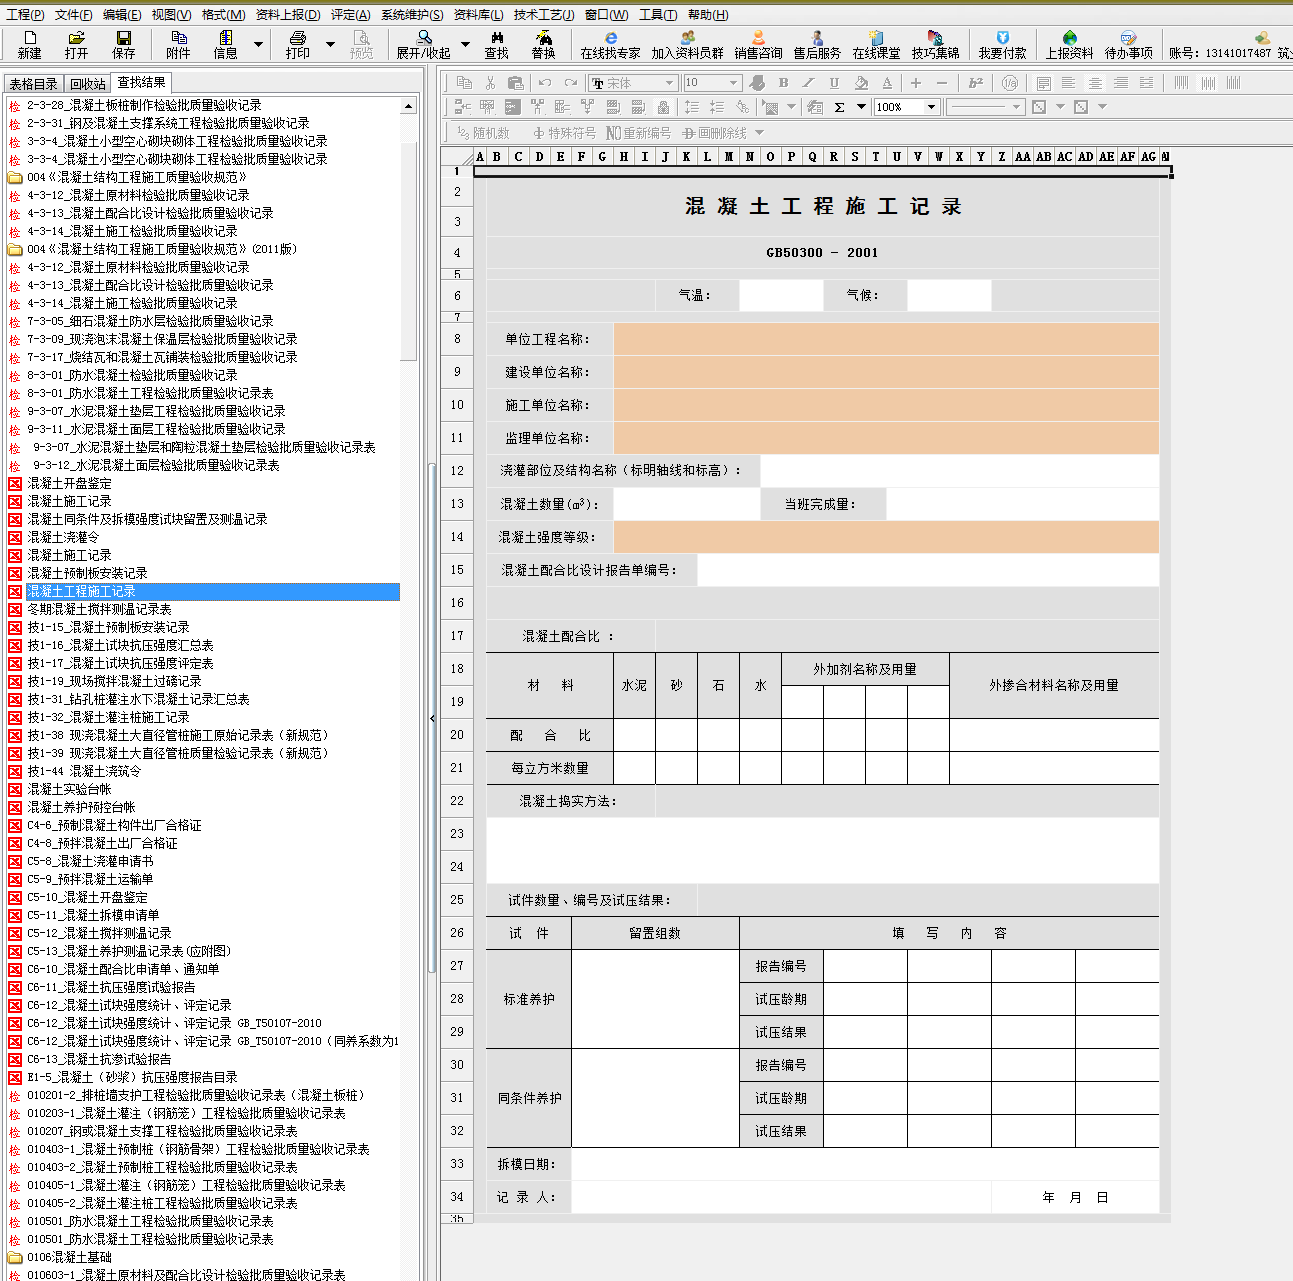The height and width of the screenshot is (1281, 1293).
Task: Open the 评定(A) menu
Action: click(350, 15)
